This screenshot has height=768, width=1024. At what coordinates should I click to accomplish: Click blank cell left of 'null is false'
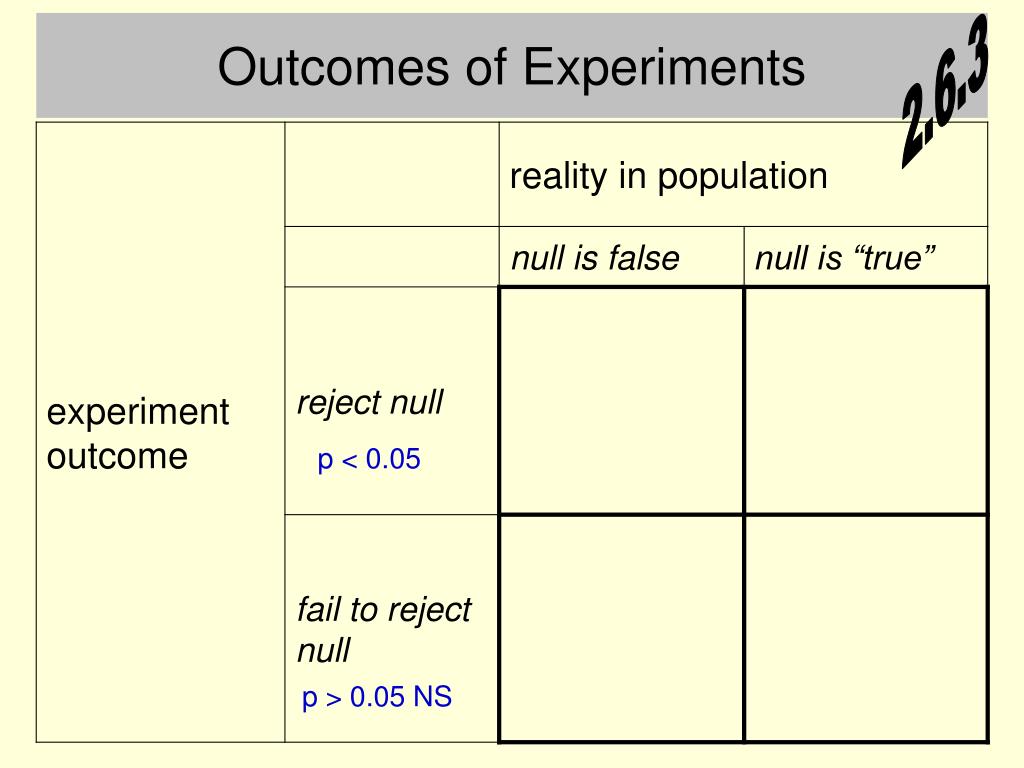pyautogui.click(x=392, y=257)
